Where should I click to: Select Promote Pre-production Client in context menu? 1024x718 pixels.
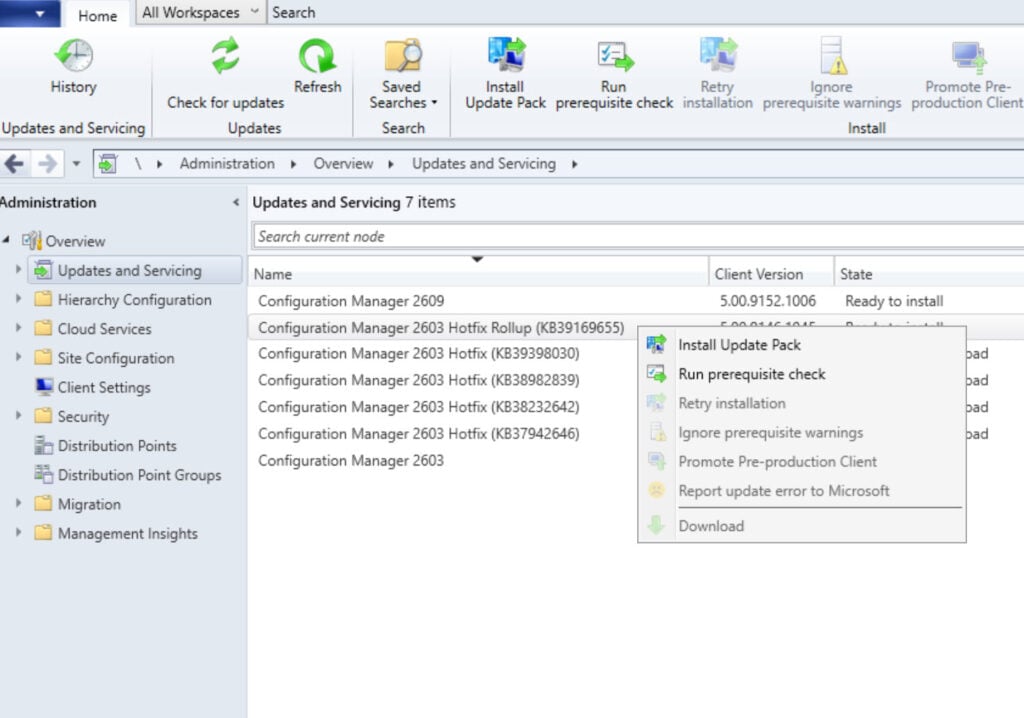point(801,461)
